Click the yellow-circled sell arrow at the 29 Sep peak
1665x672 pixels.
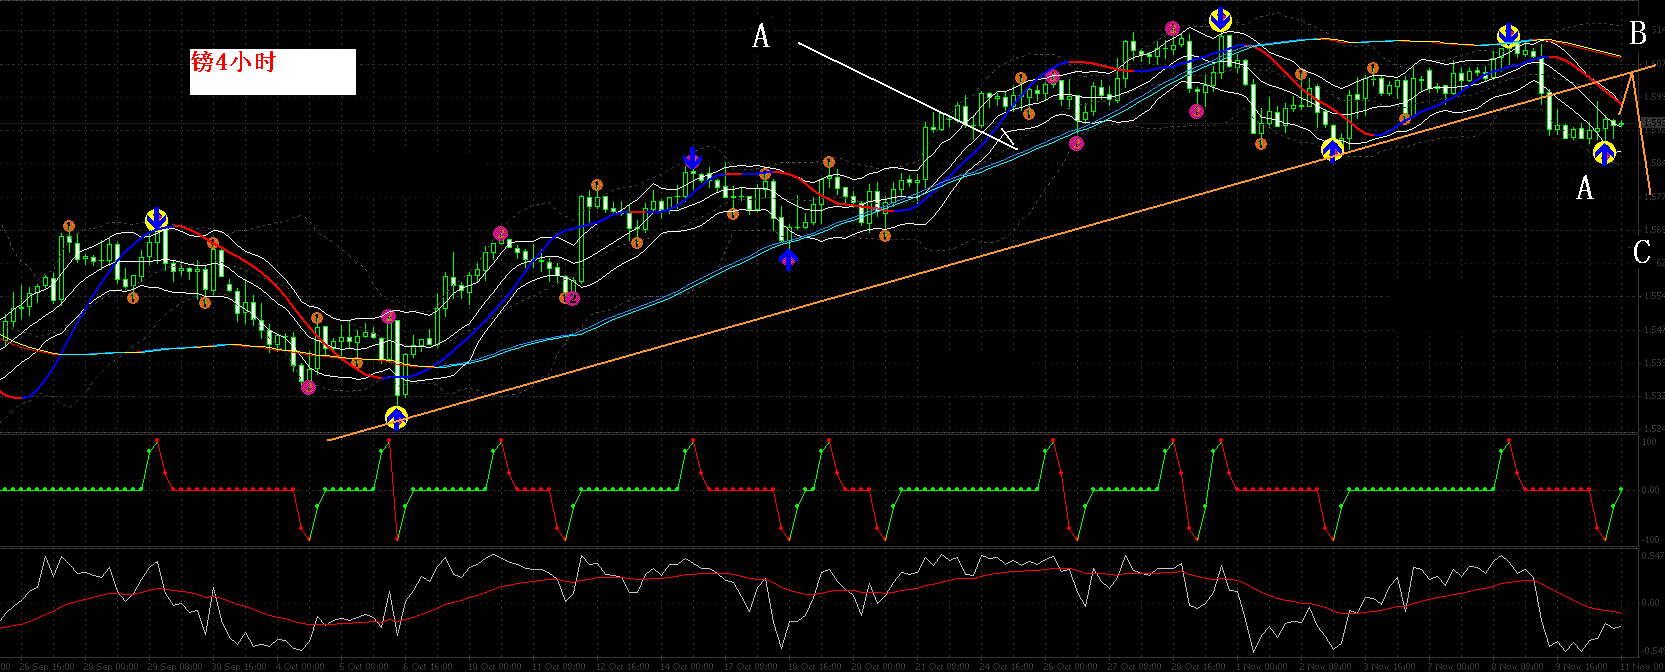click(x=156, y=220)
